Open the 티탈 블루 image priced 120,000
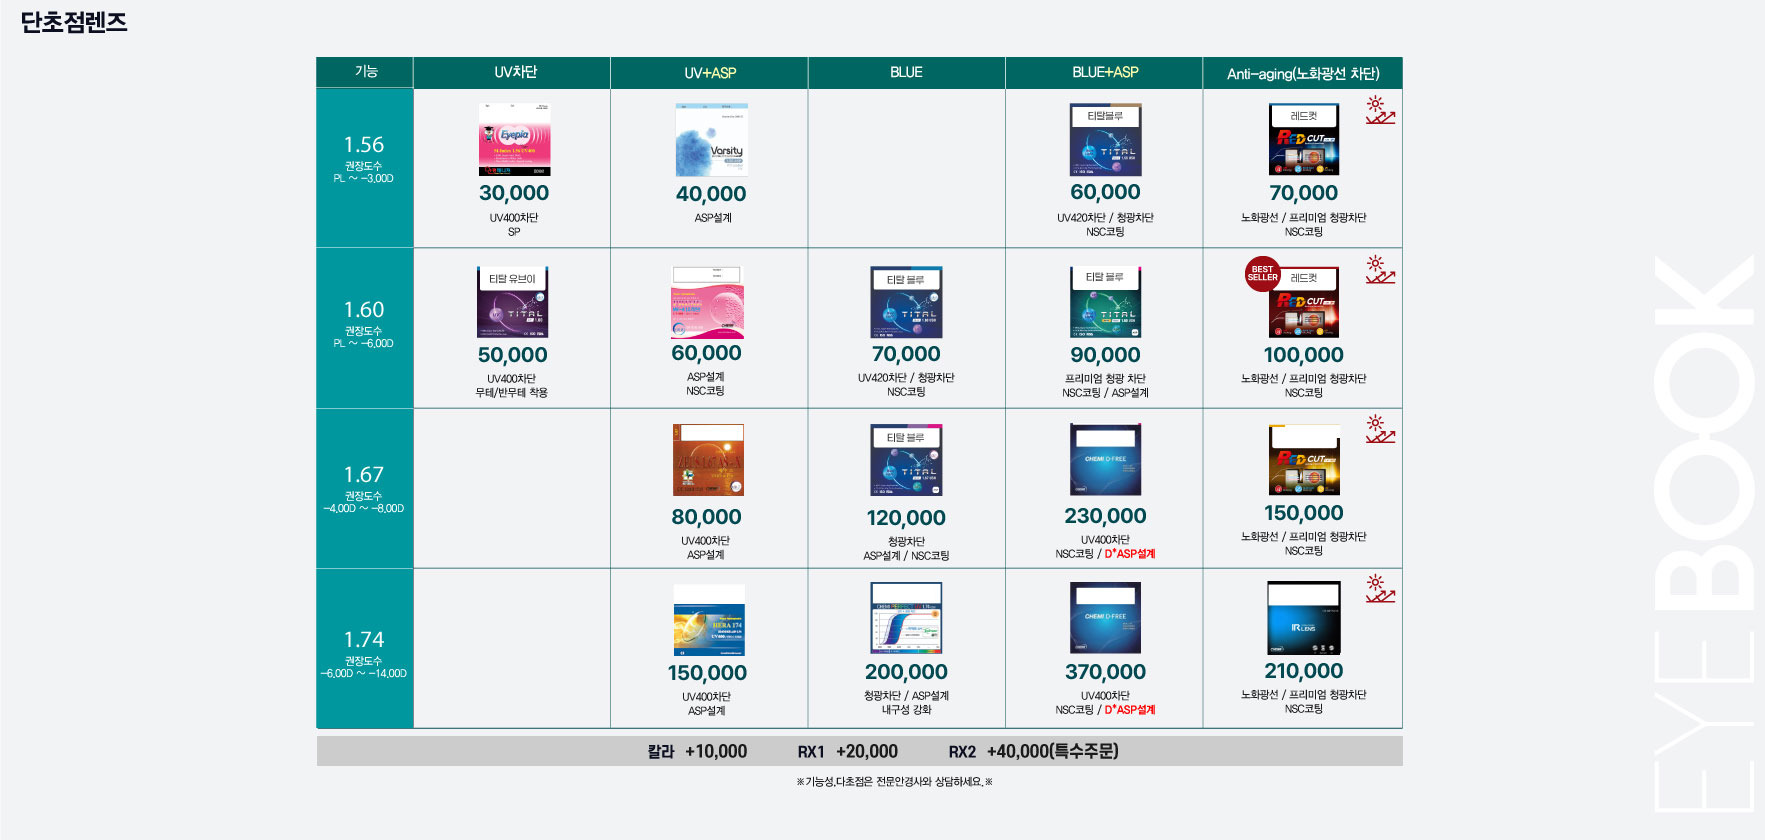Viewport: 1765px width, 840px height. (x=906, y=460)
